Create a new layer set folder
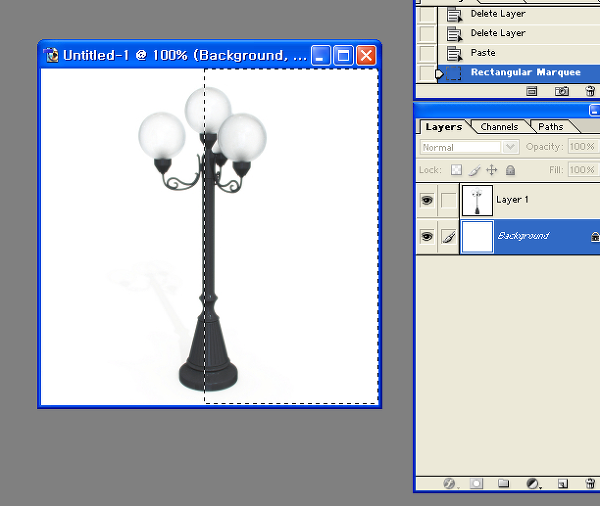 504,484
